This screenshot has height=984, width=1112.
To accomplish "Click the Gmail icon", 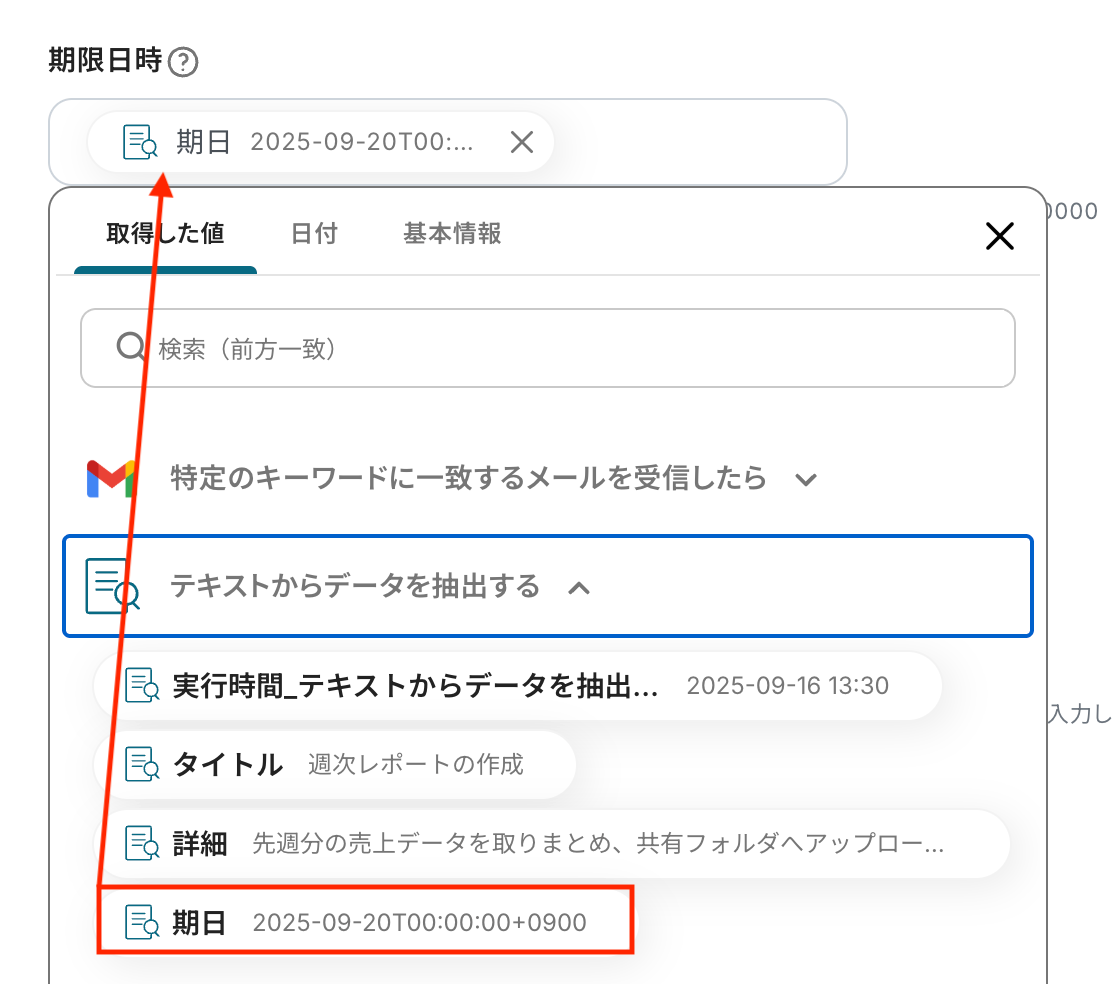I will coord(110,479).
